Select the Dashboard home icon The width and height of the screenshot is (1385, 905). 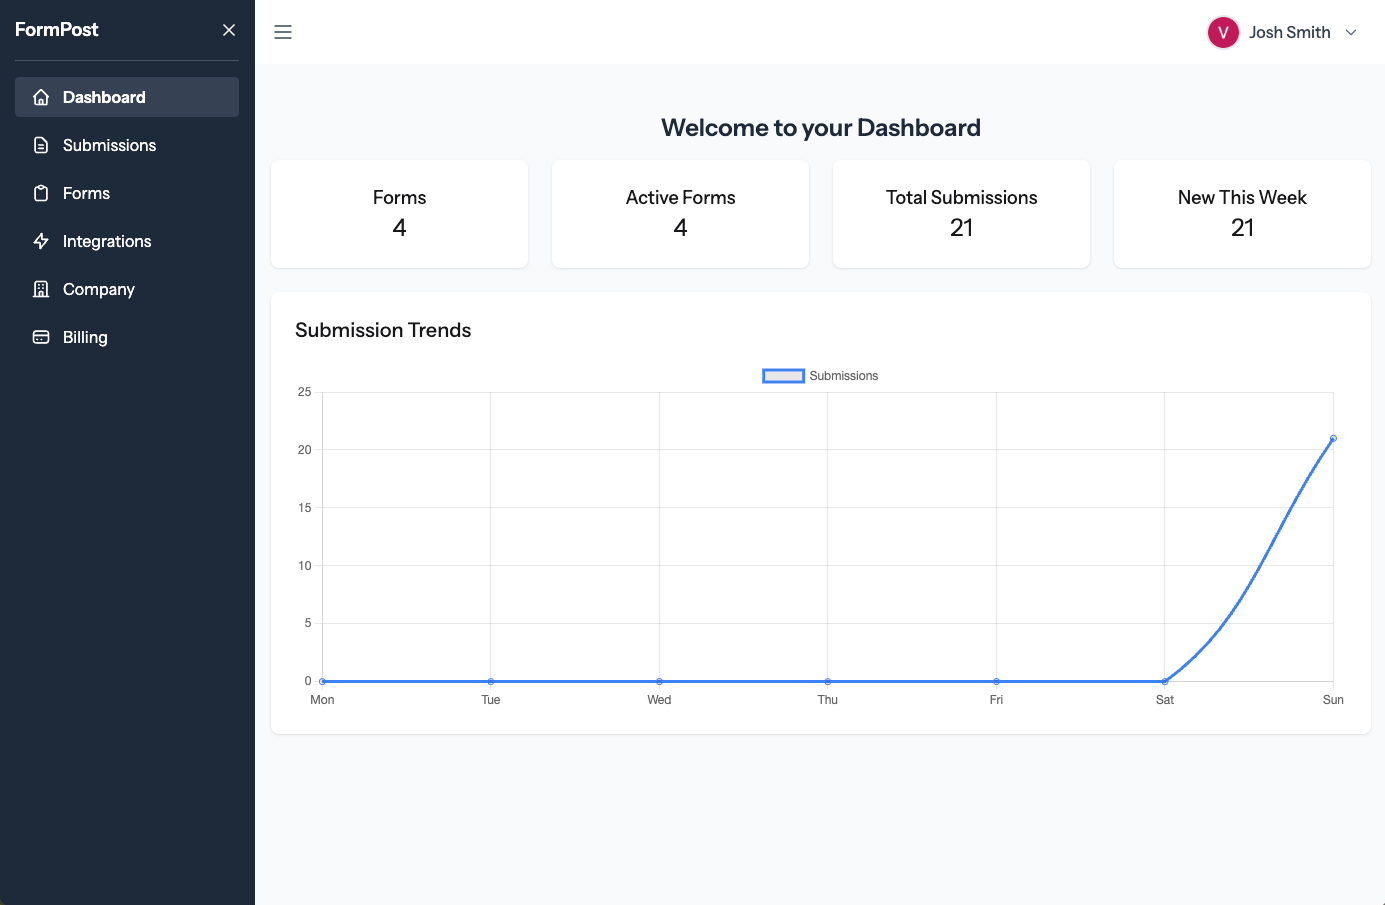click(40, 96)
